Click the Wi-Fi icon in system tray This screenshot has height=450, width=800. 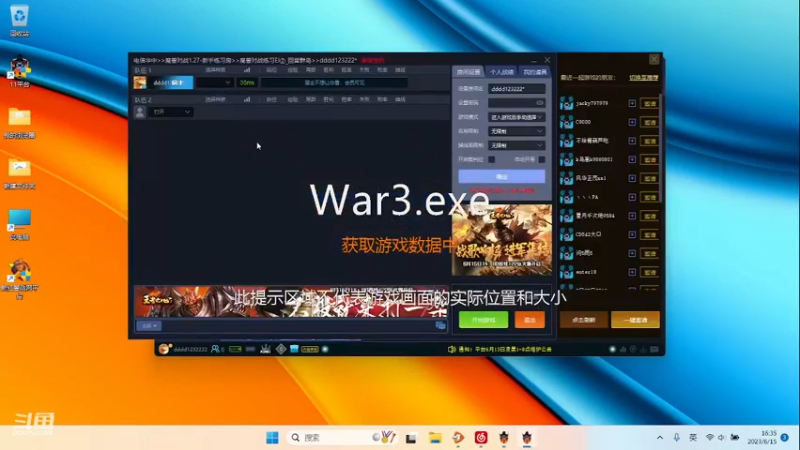(x=710, y=438)
